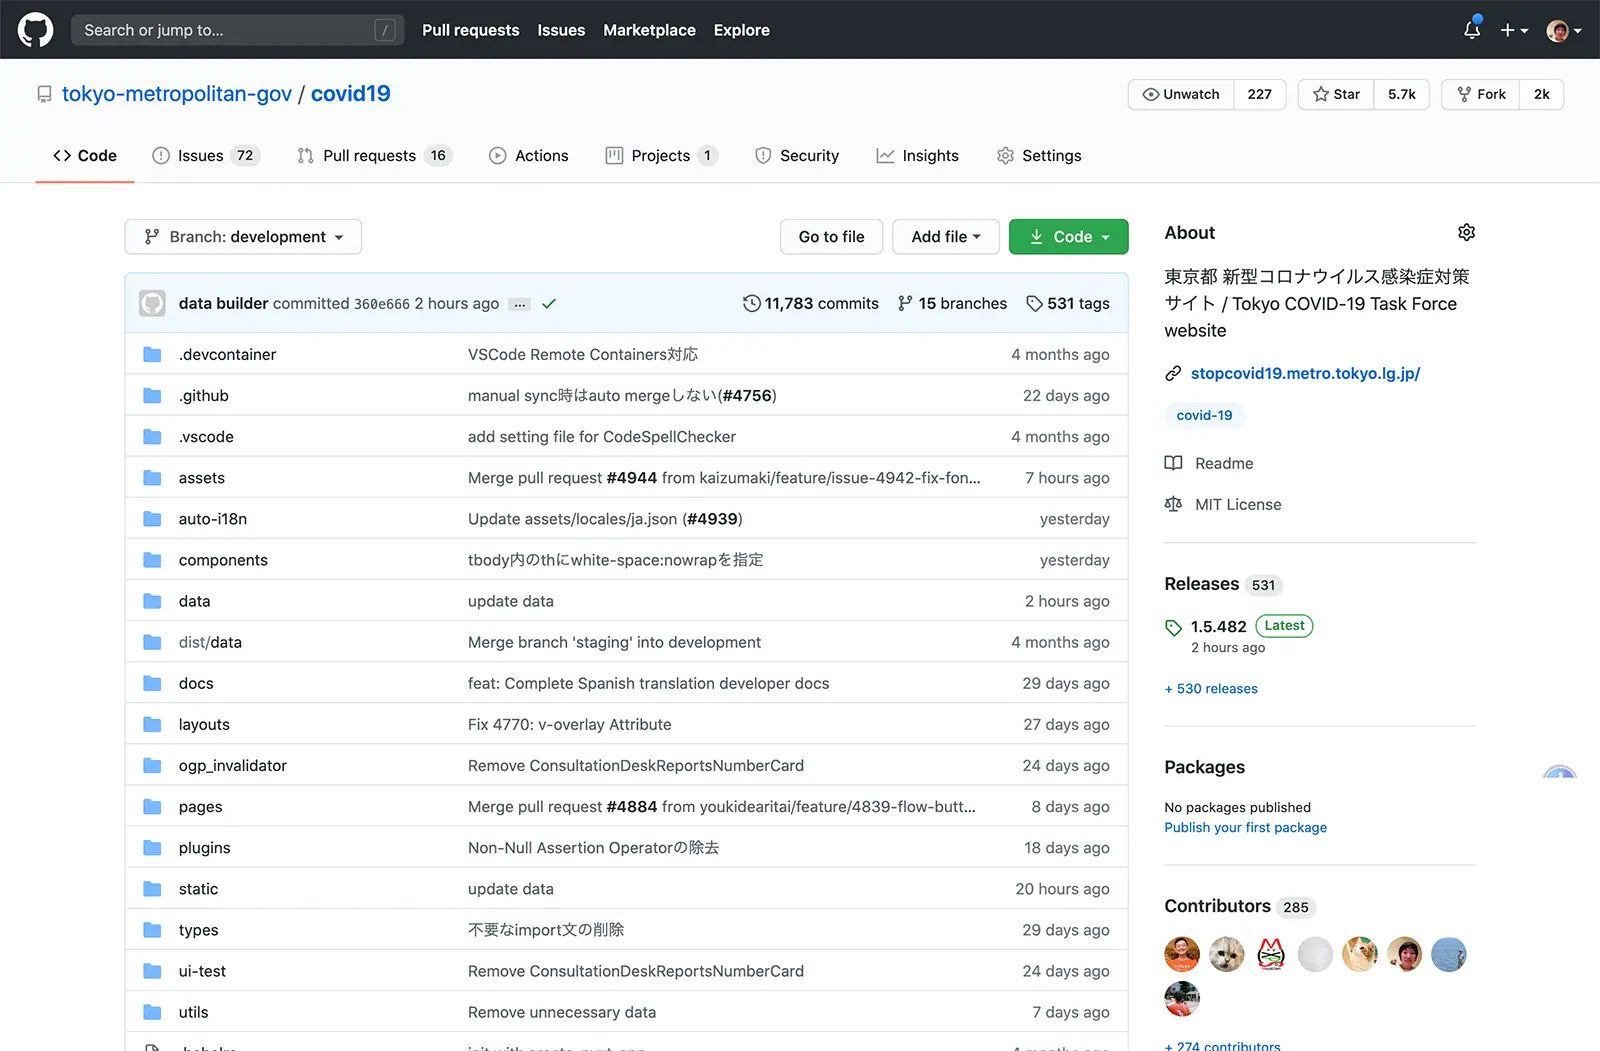Click the About settings gear icon
1600x1051 pixels.
pyautogui.click(x=1466, y=232)
